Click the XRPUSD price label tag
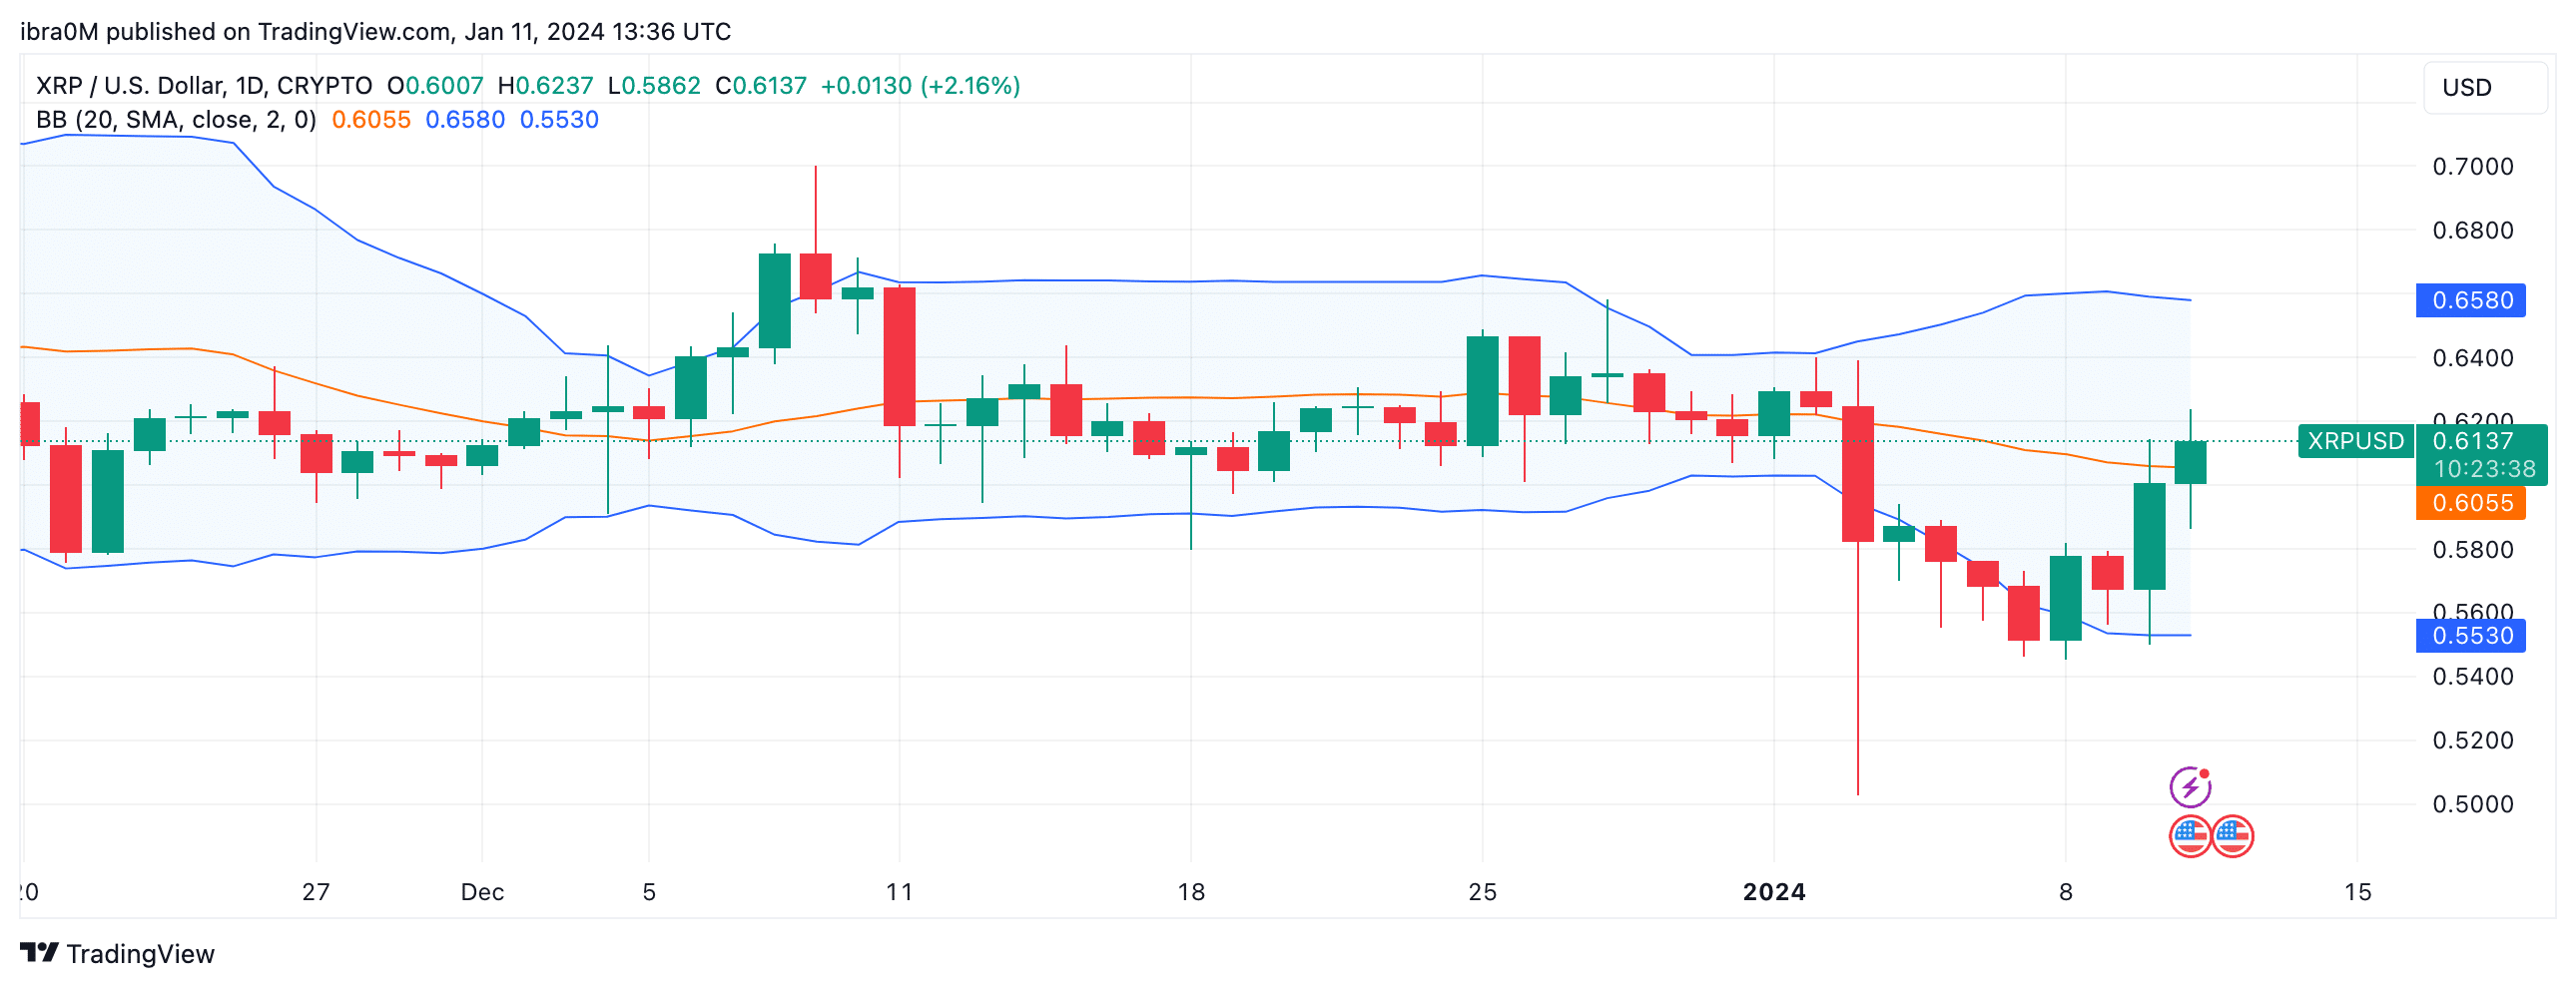Viewport: 2576px width, 988px height. tap(2355, 441)
